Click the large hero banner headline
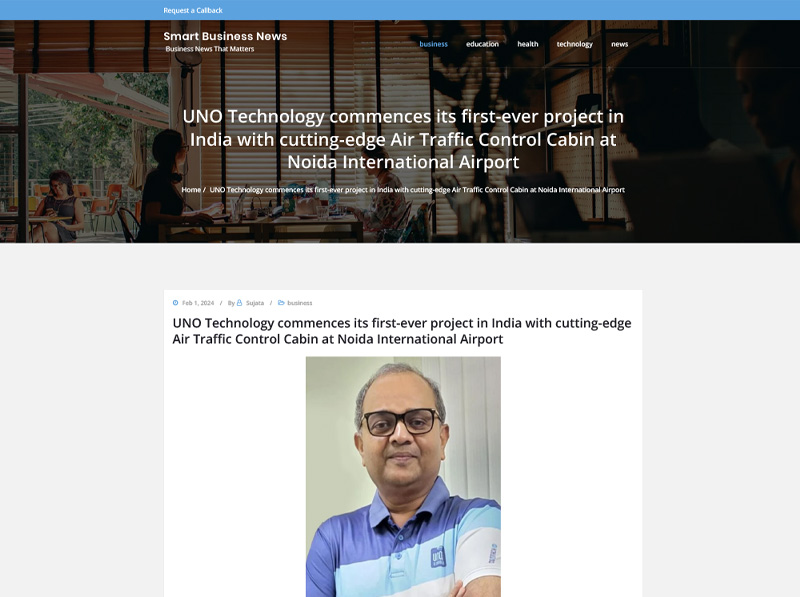800x597 pixels. (403, 139)
